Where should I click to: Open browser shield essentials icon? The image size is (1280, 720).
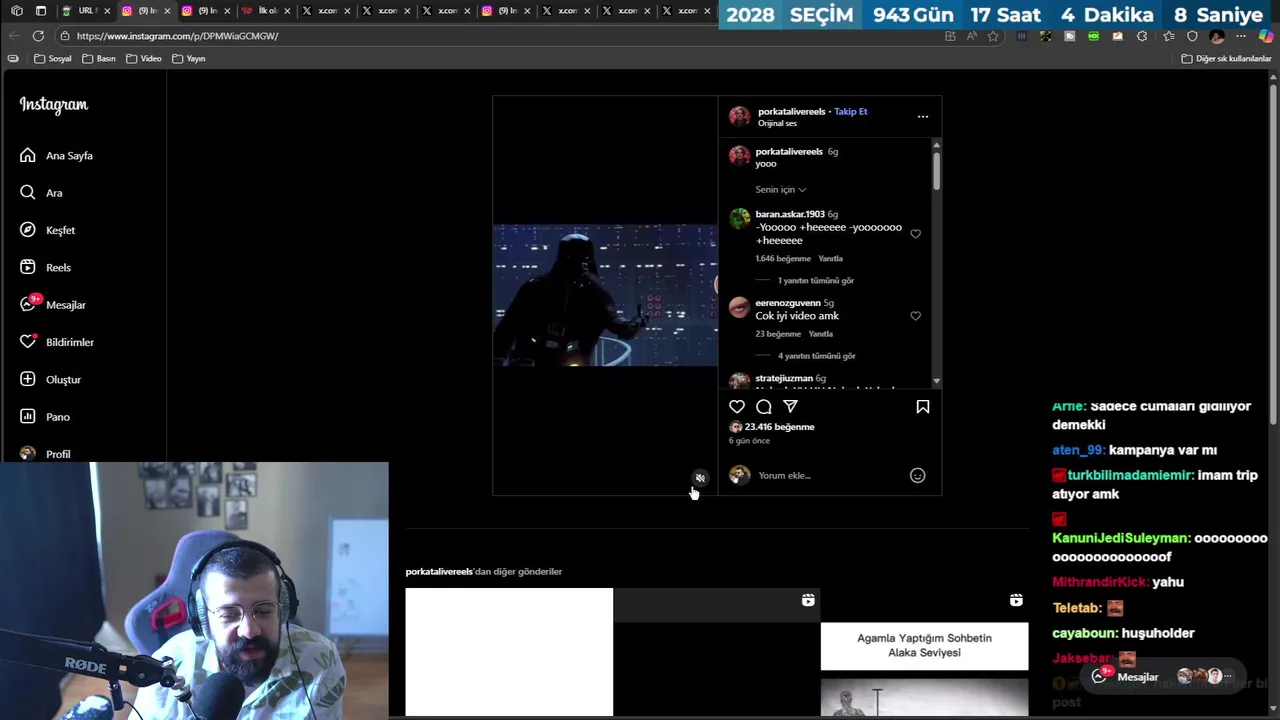(1192, 36)
